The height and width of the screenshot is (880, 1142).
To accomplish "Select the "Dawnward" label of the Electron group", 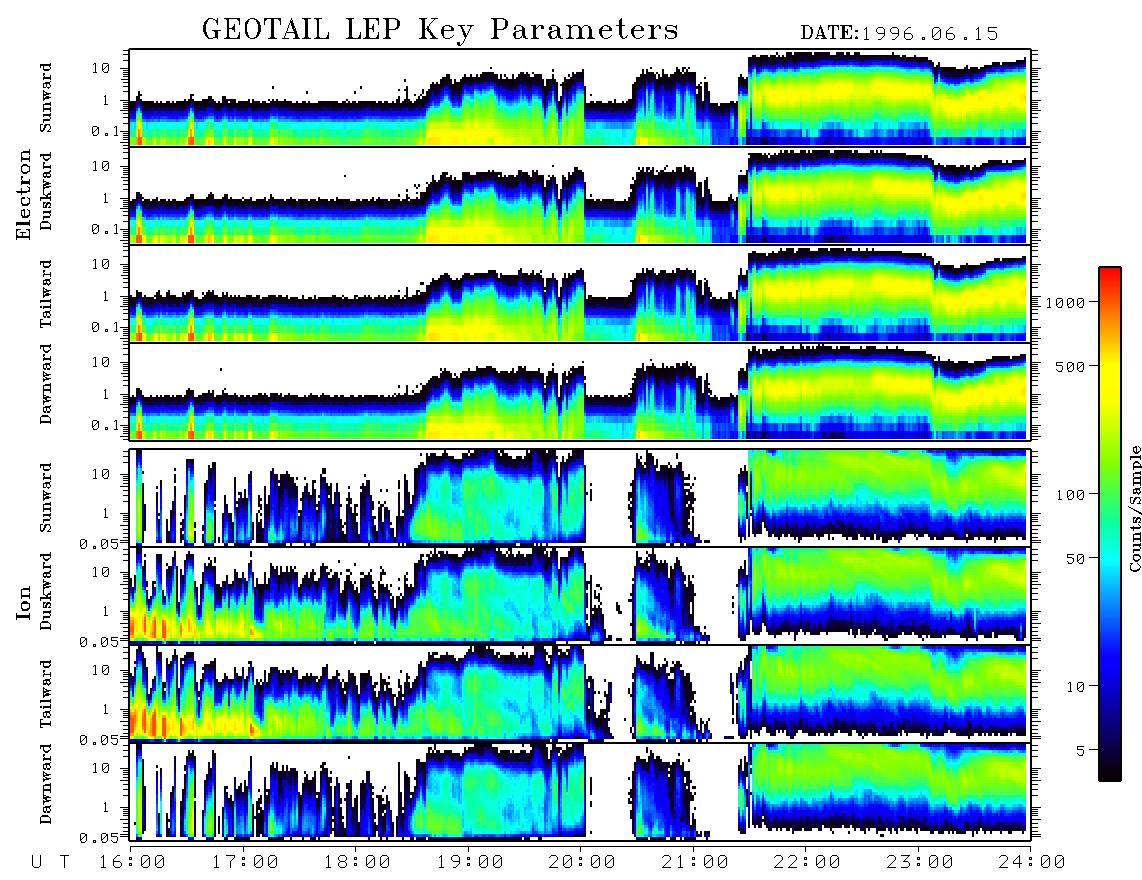I will (46, 384).
